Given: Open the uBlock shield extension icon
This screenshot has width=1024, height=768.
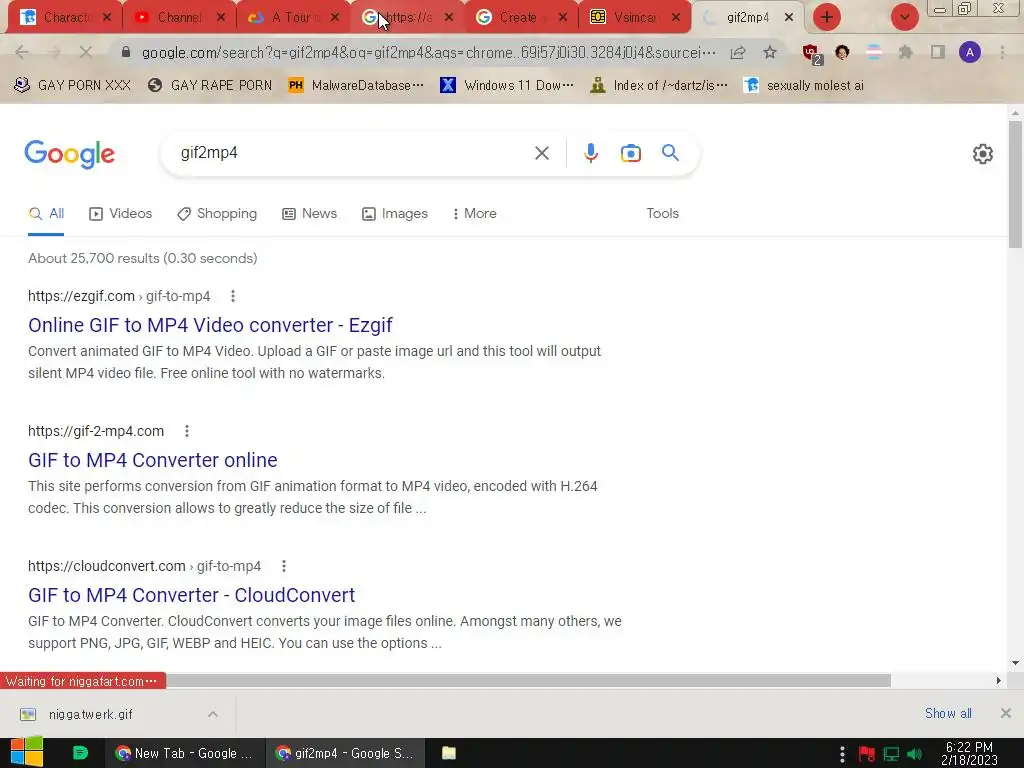Looking at the screenshot, I should point(812,54).
